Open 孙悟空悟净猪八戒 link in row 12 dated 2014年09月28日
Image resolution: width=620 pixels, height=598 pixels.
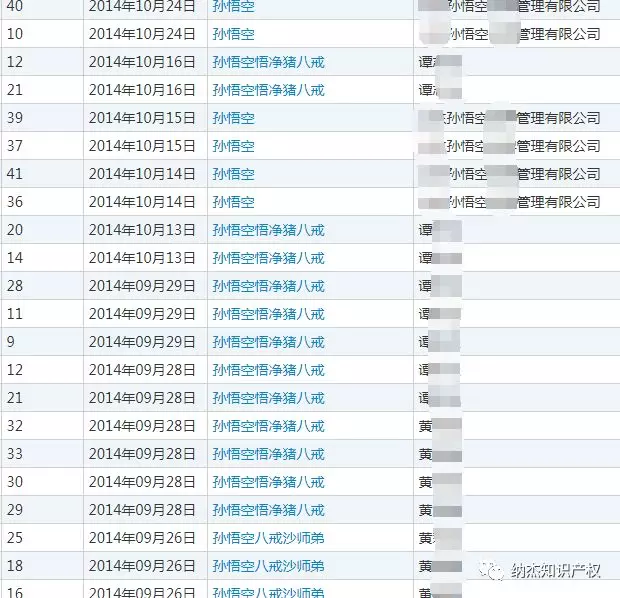[268, 370]
